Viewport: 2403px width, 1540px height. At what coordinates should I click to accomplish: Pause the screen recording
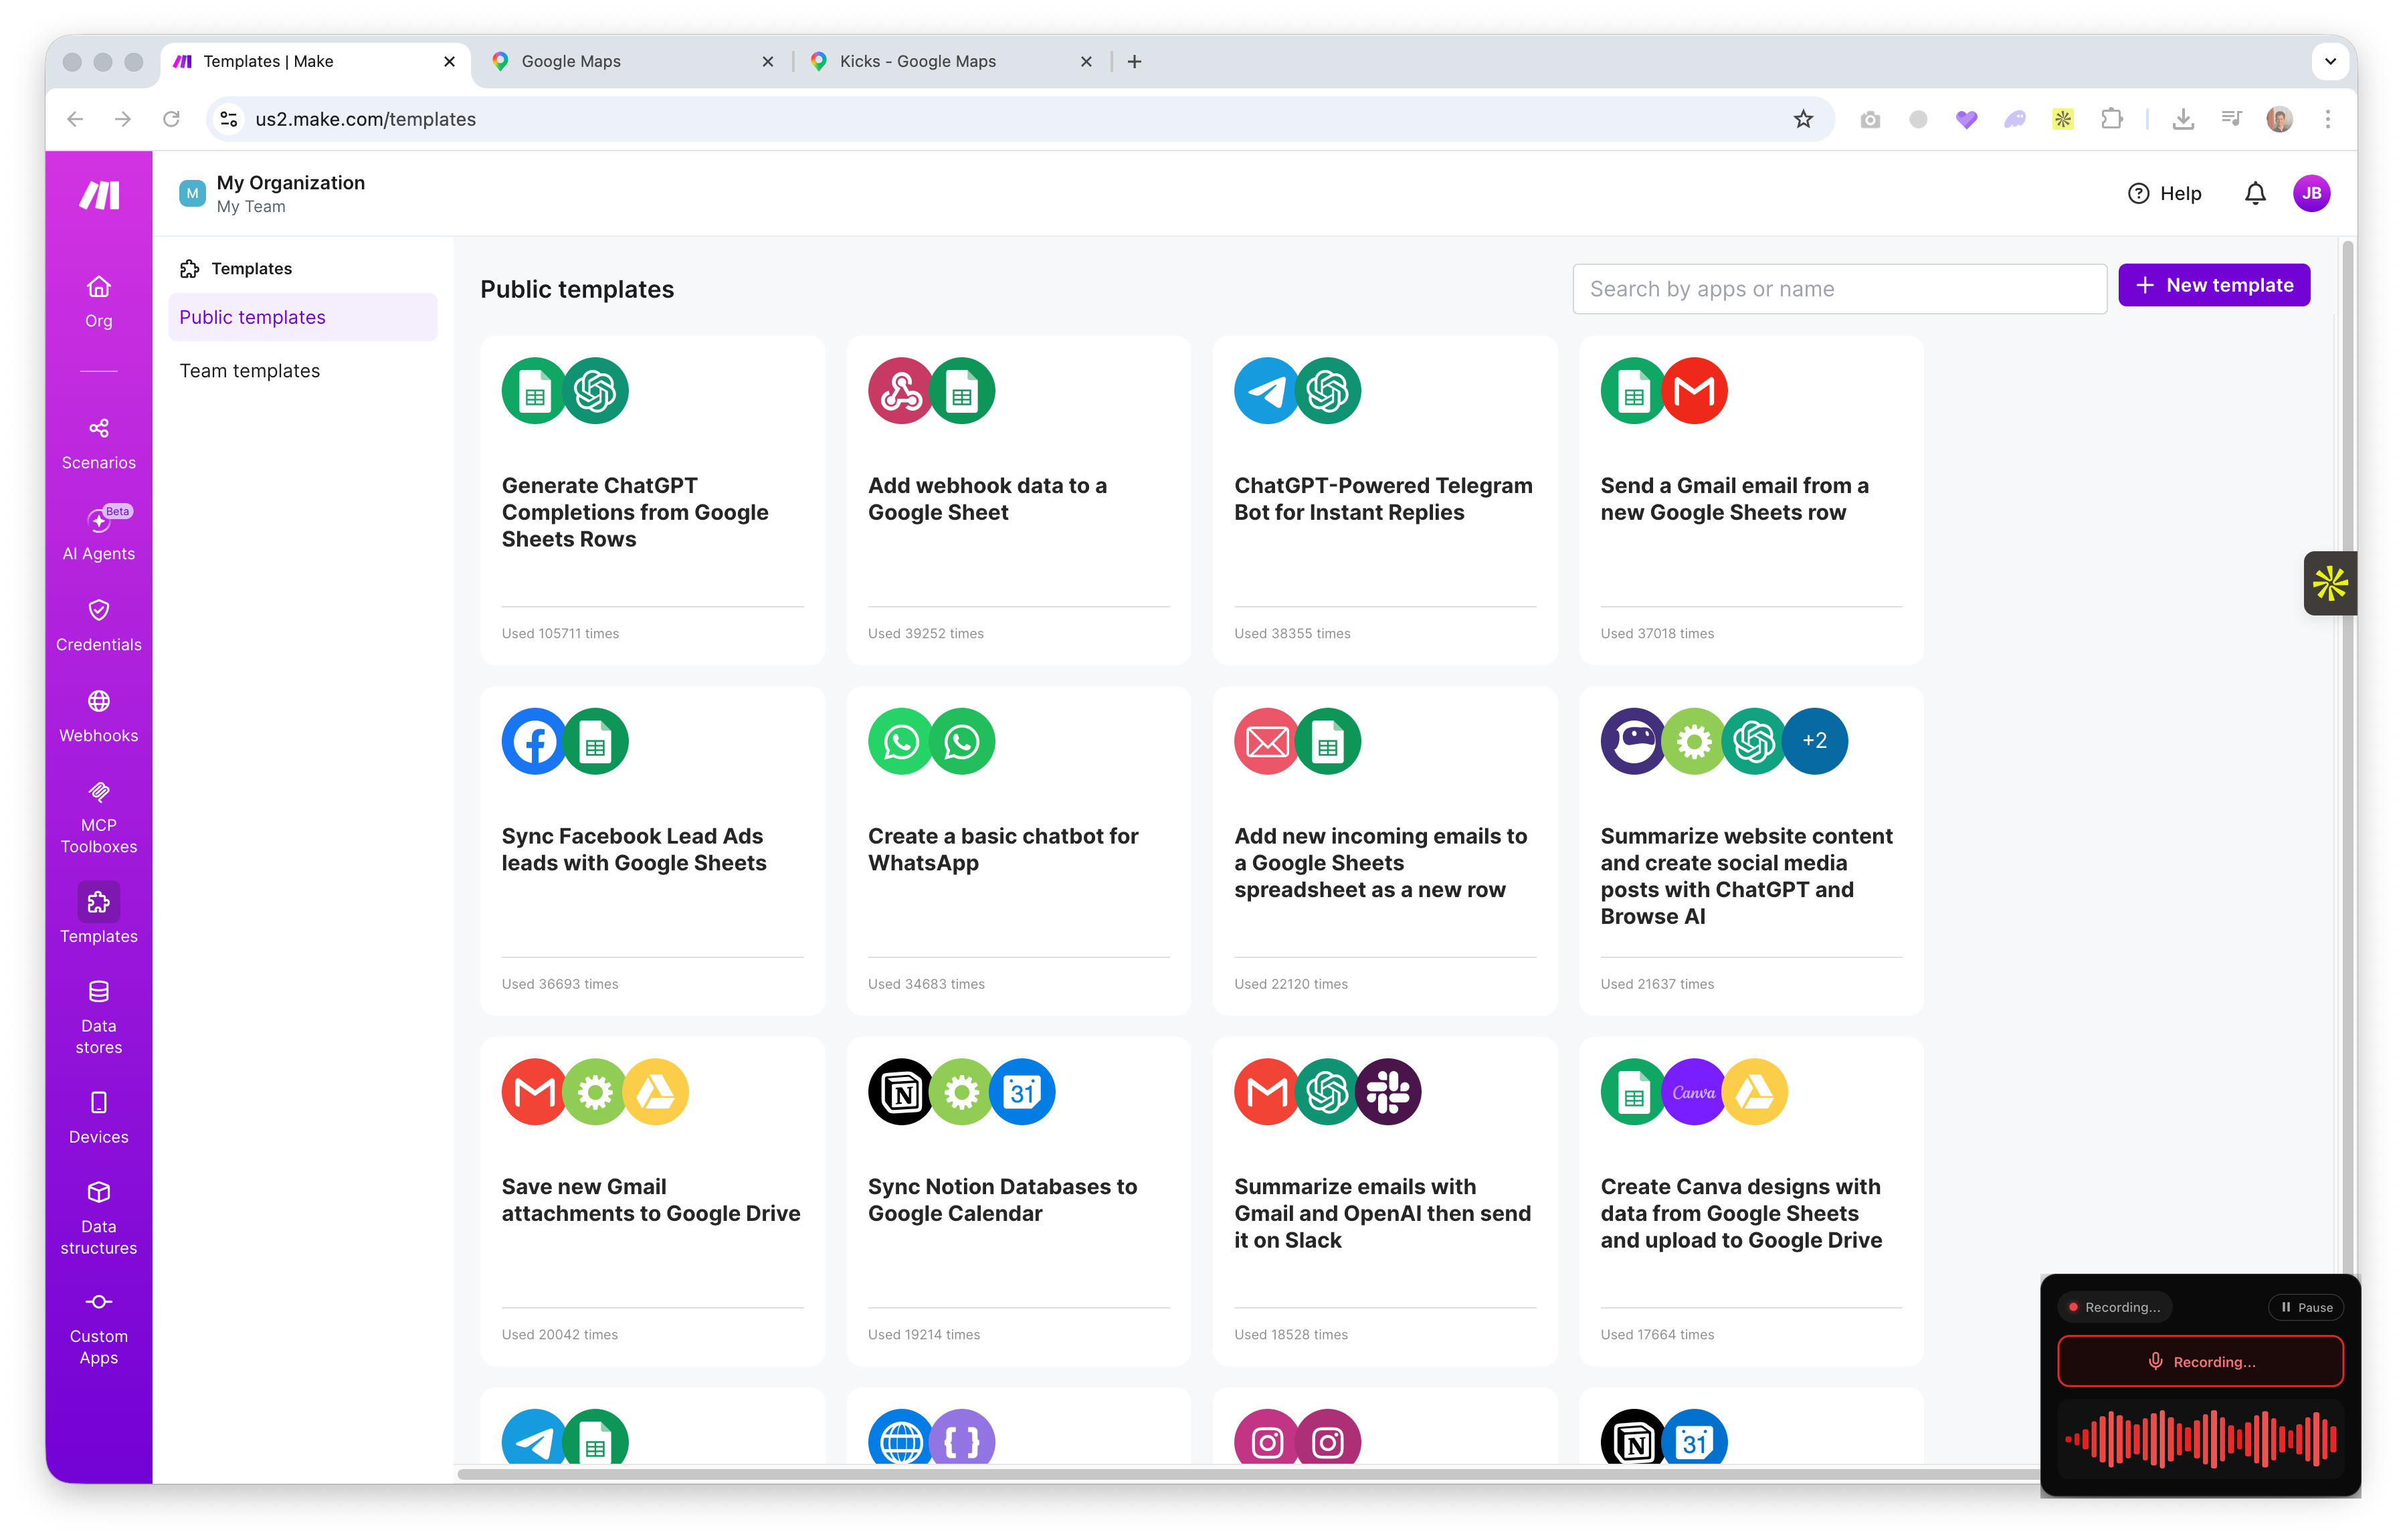pos(2306,1307)
